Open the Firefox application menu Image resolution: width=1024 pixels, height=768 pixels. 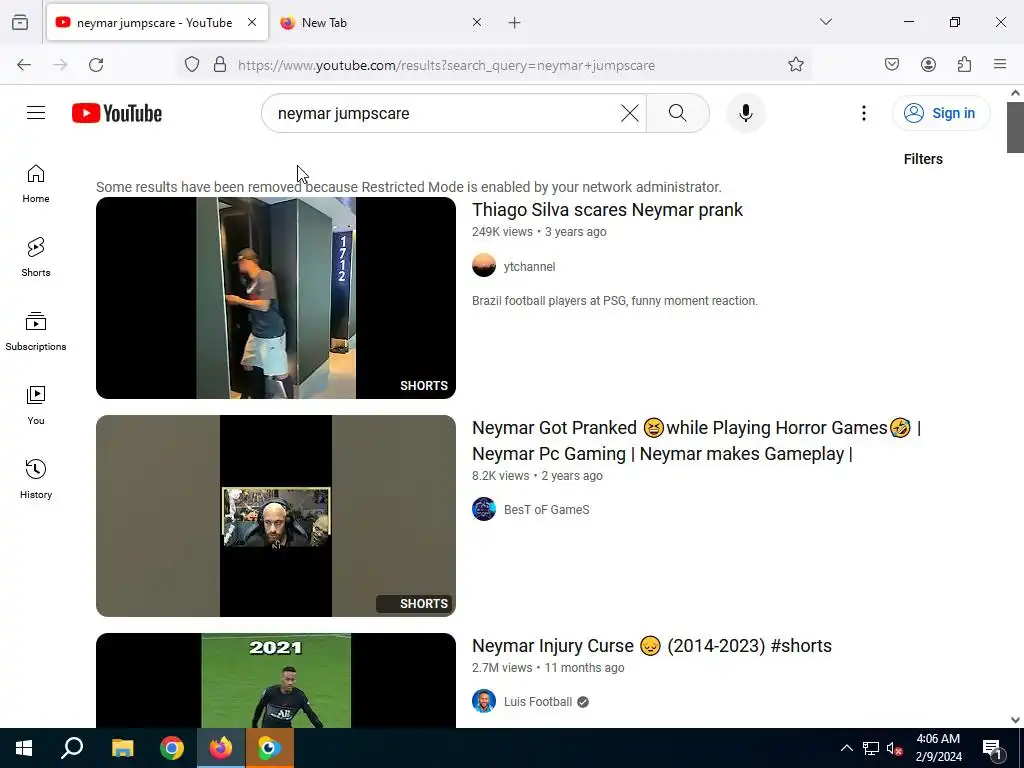tap(1000, 65)
